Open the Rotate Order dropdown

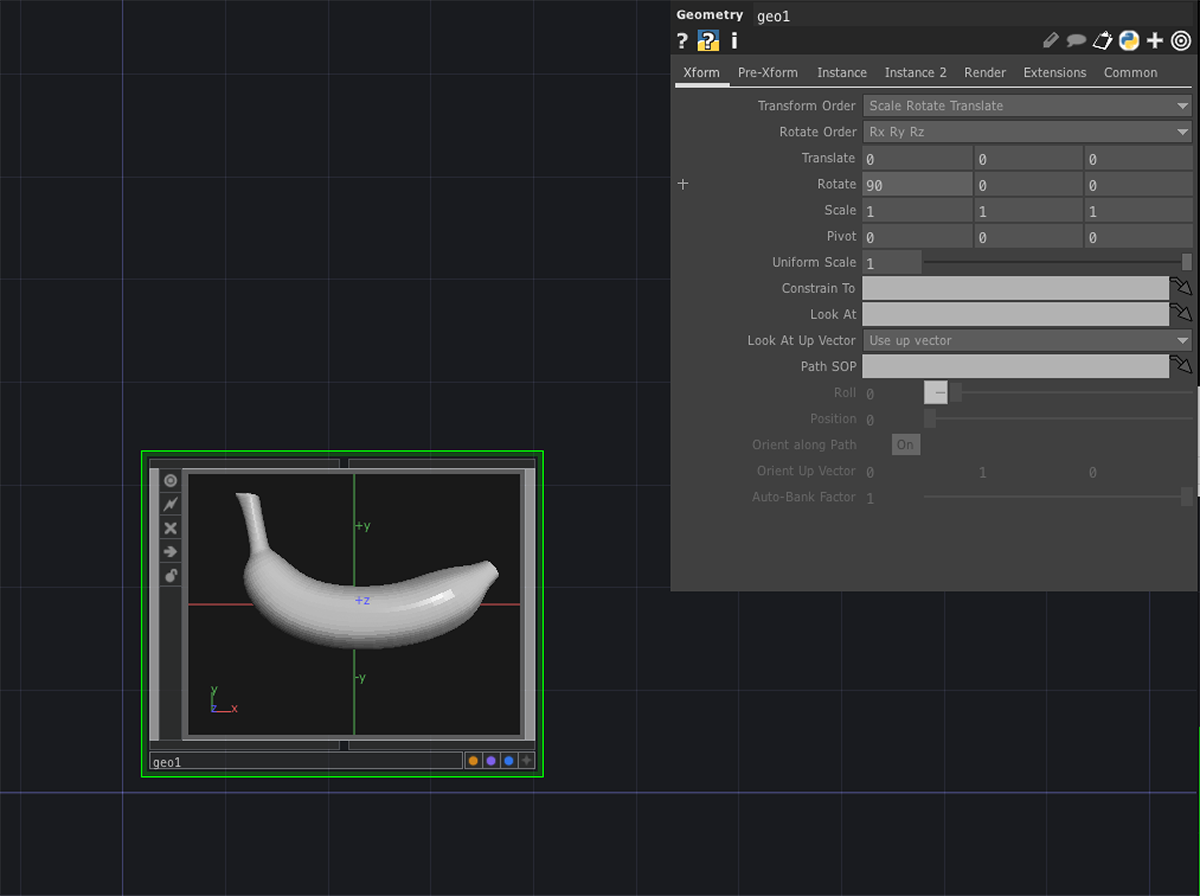pos(1027,132)
